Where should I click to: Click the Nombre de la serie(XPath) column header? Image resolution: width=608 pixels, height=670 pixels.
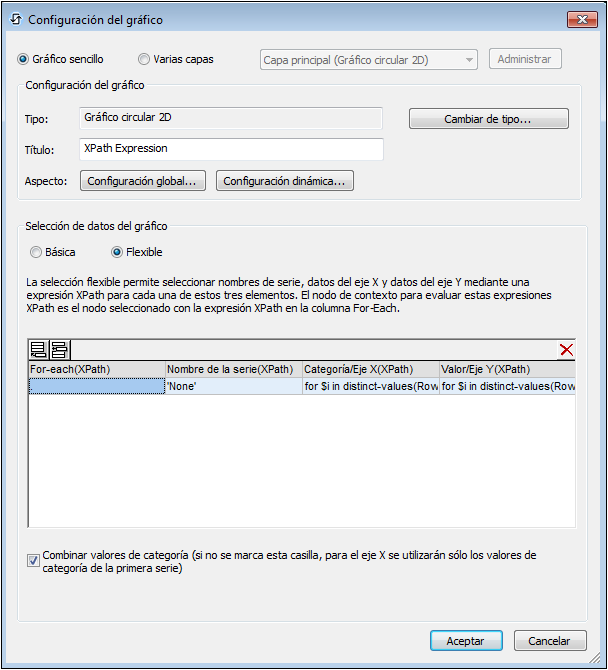(234, 369)
